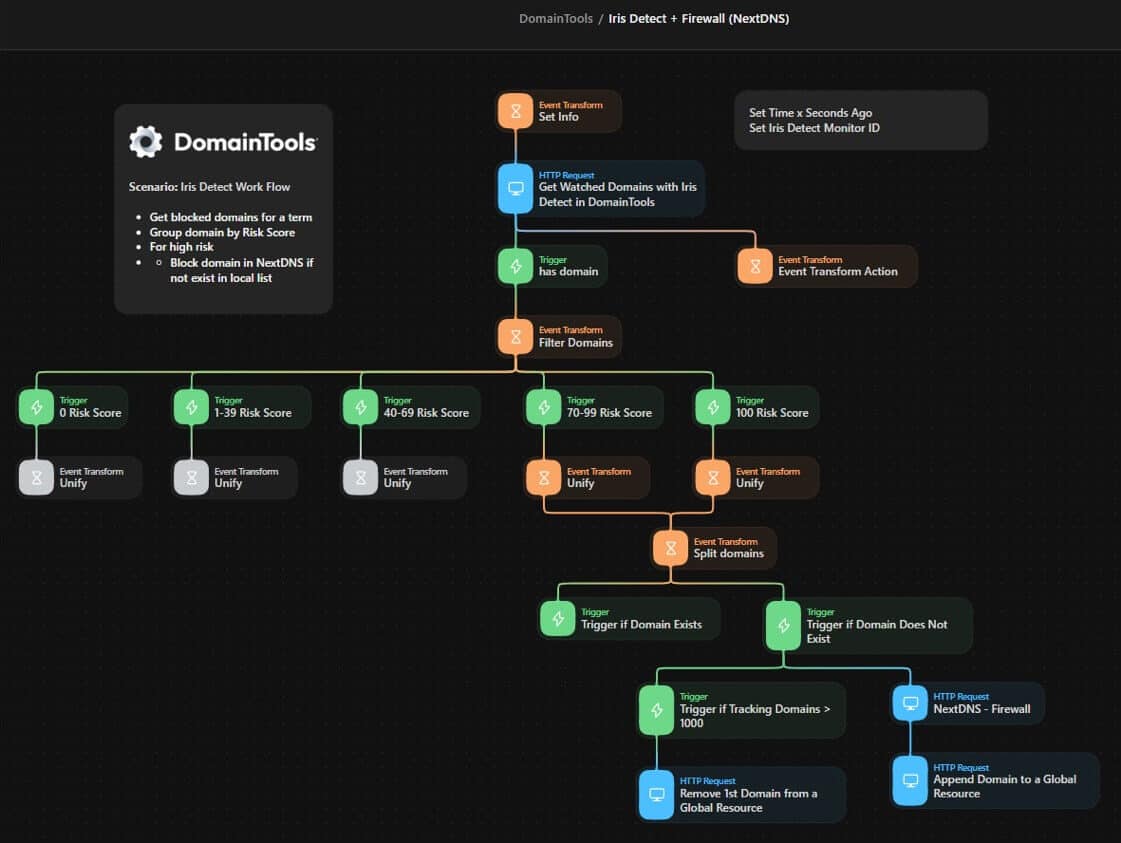Select the Get Watched Domains HTTP Request icon
This screenshot has height=843, width=1121.
(515, 189)
